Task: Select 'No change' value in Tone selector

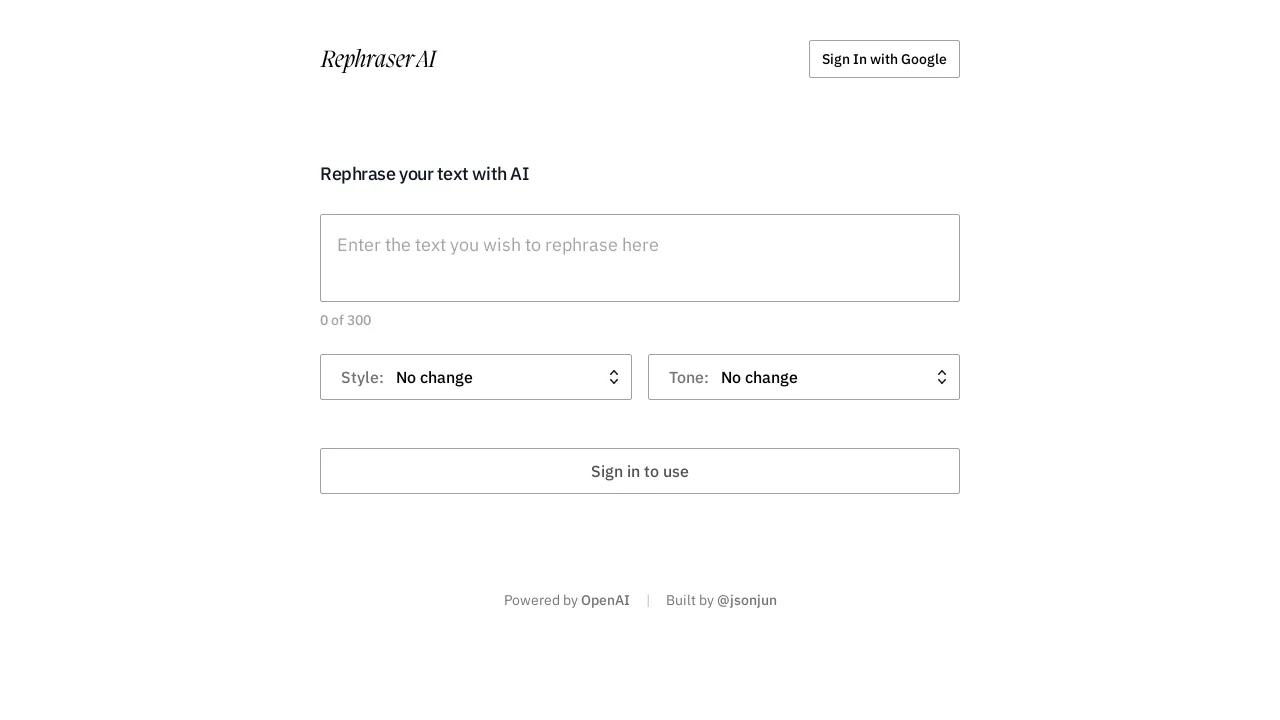Action: [x=759, y=377]
